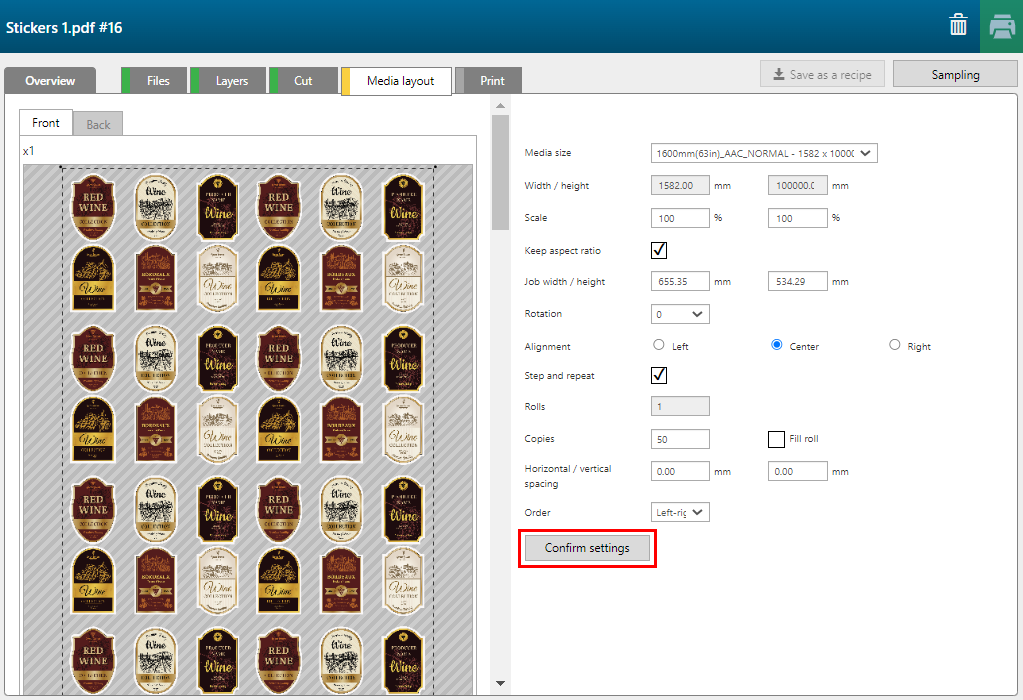Switch to the Back preview tab
This screenshot has width=1023, height=700.
click(x=98, y=124)
